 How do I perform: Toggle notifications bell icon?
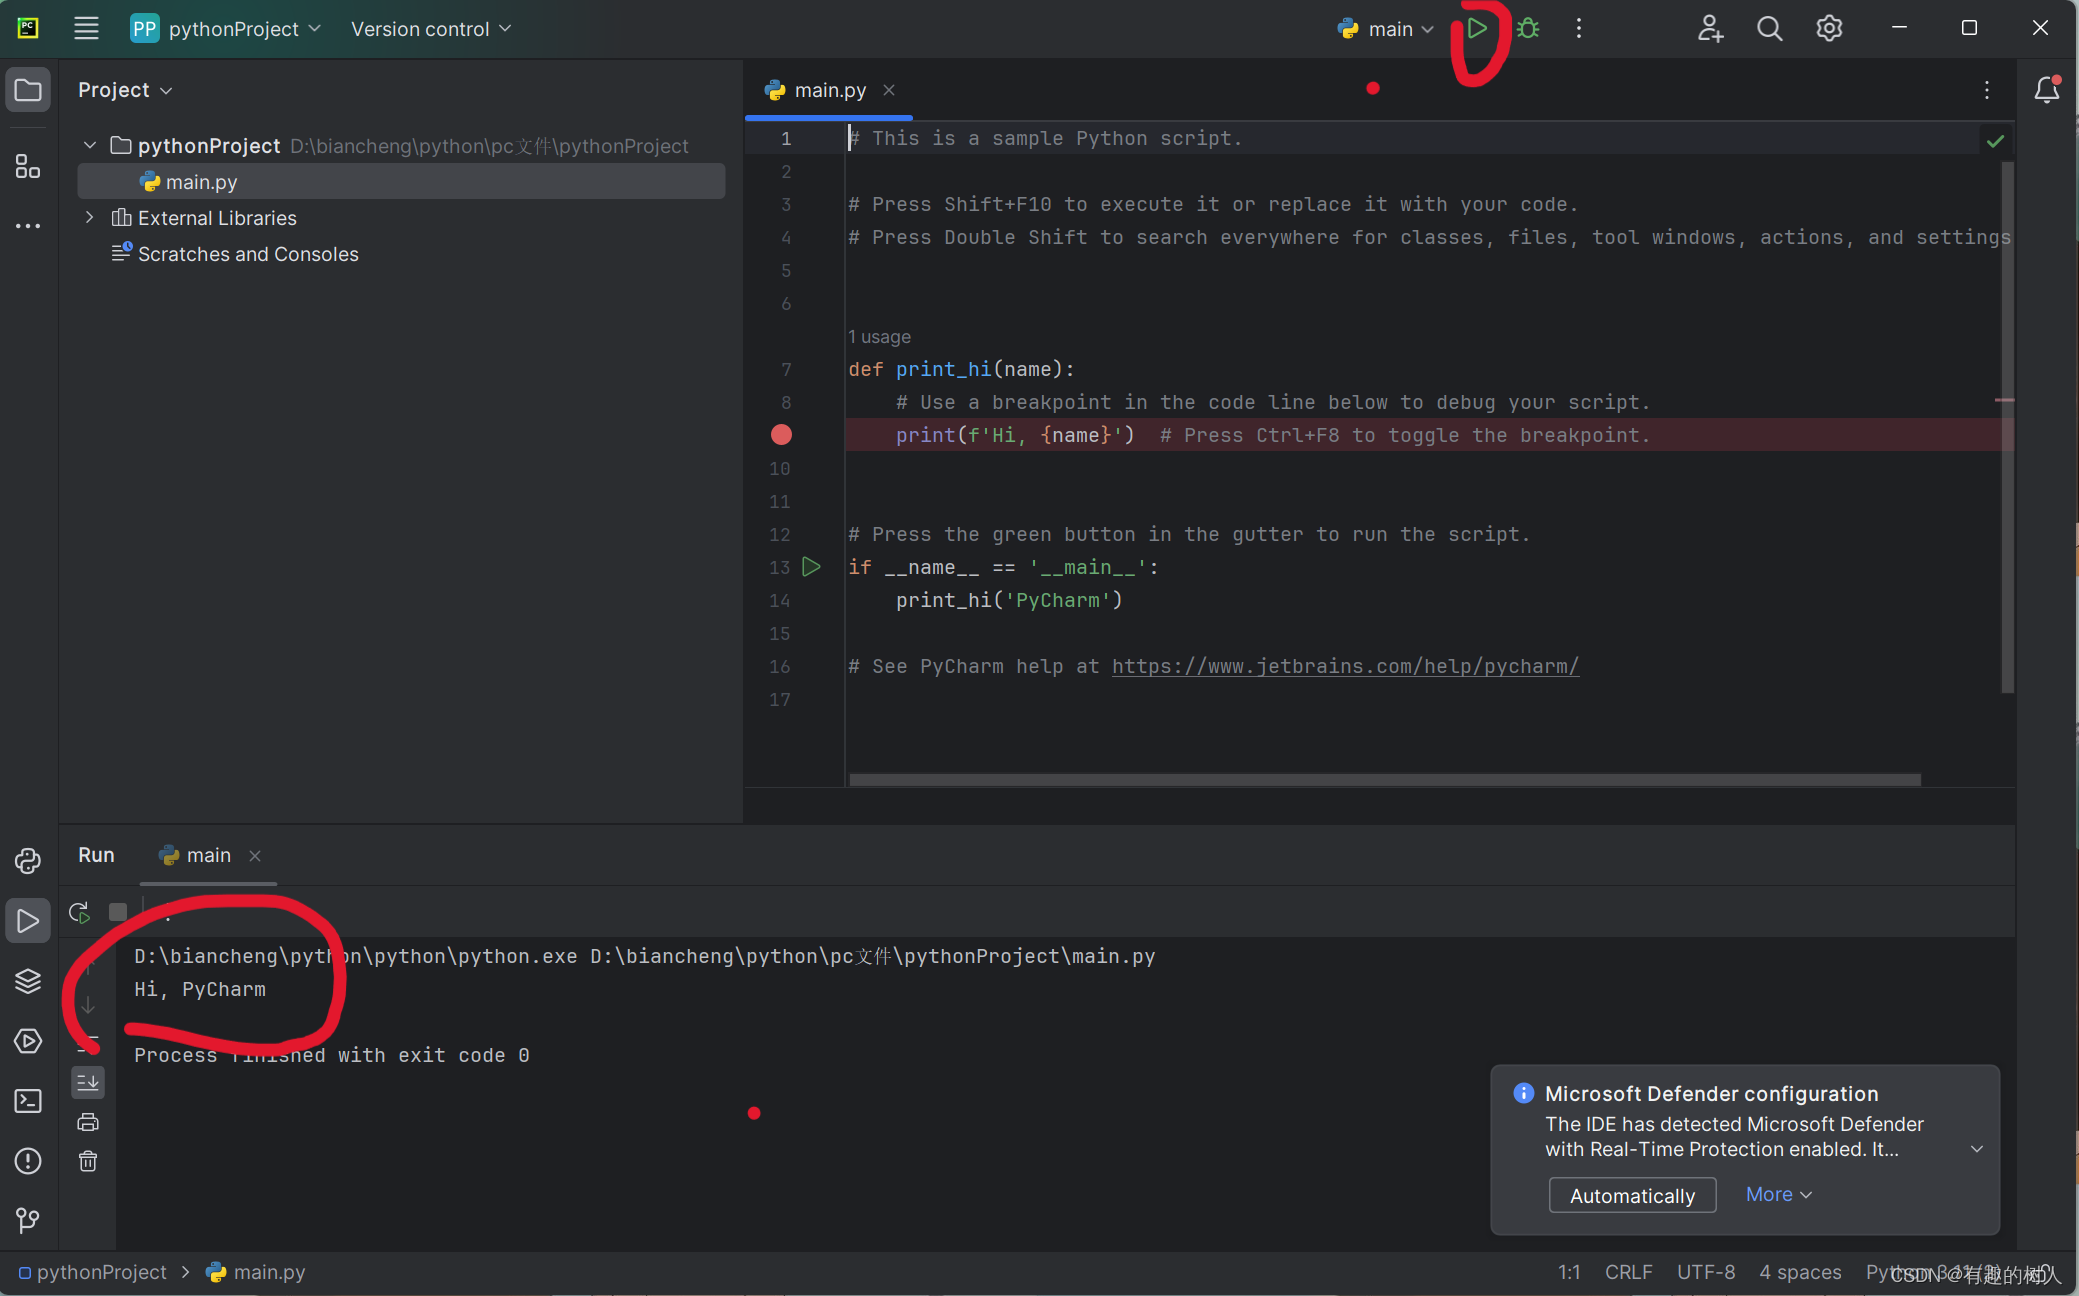[x=2045, y=90]
